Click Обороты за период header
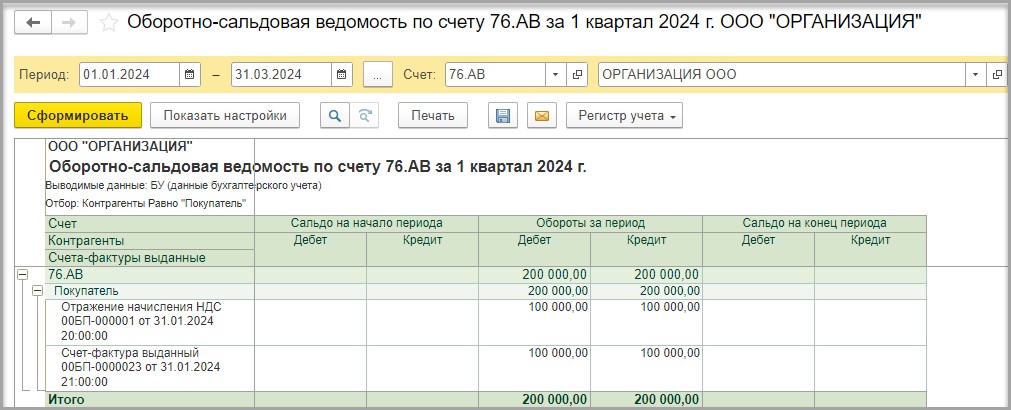This screenshot has width=1011, height=410. (x=590, y=224)
